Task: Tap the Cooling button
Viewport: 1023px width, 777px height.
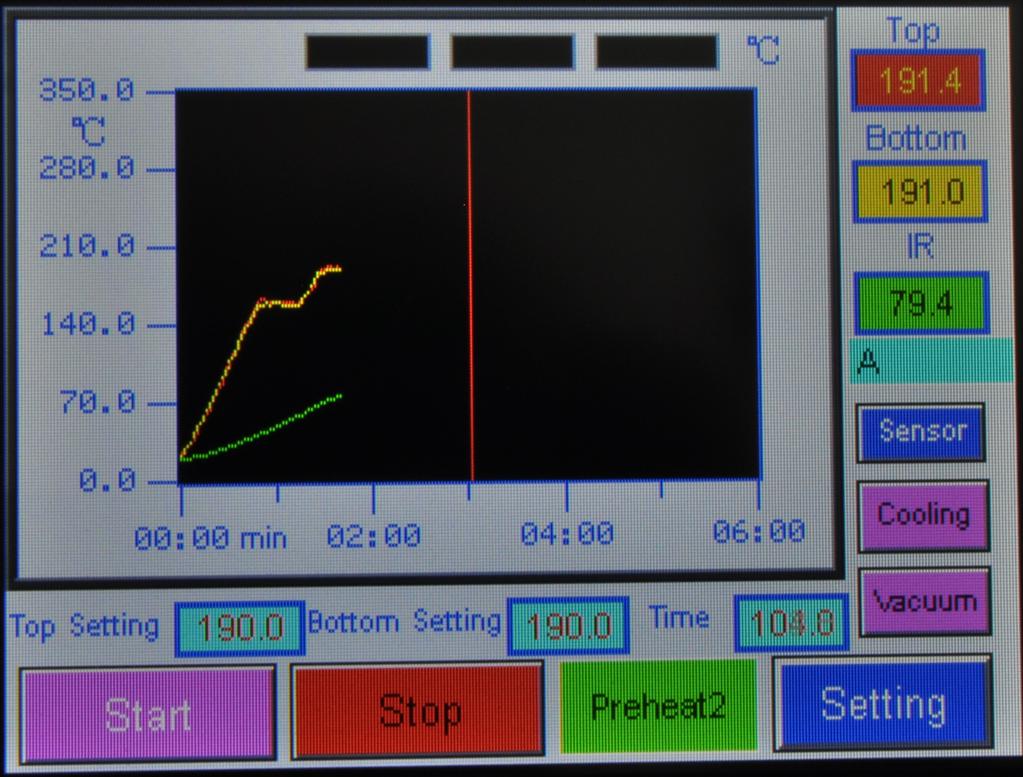Action: [923, 515]
